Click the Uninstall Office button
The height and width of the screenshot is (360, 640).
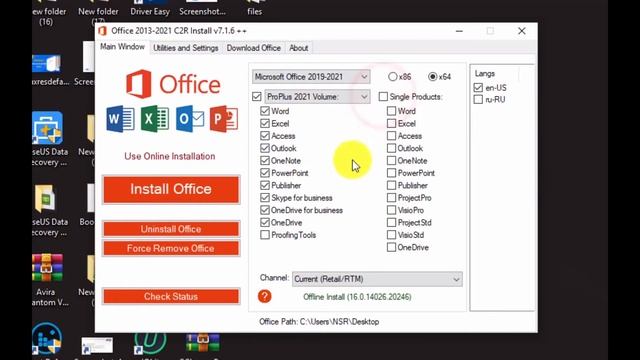171,229
